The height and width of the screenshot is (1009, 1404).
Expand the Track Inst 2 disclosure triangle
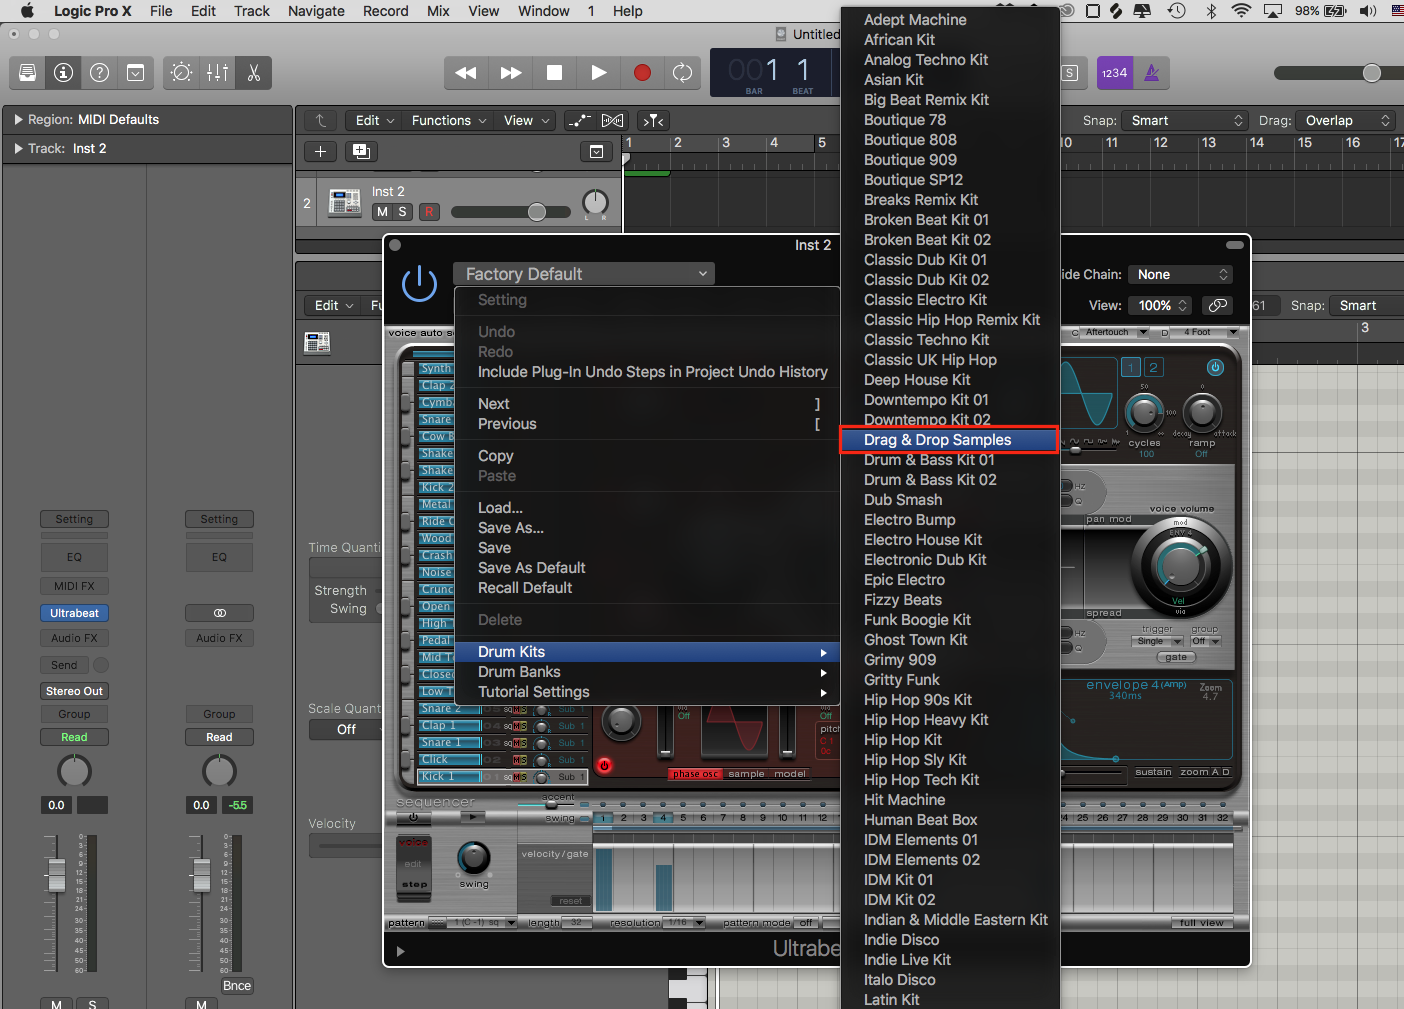[x=18, y=148]
